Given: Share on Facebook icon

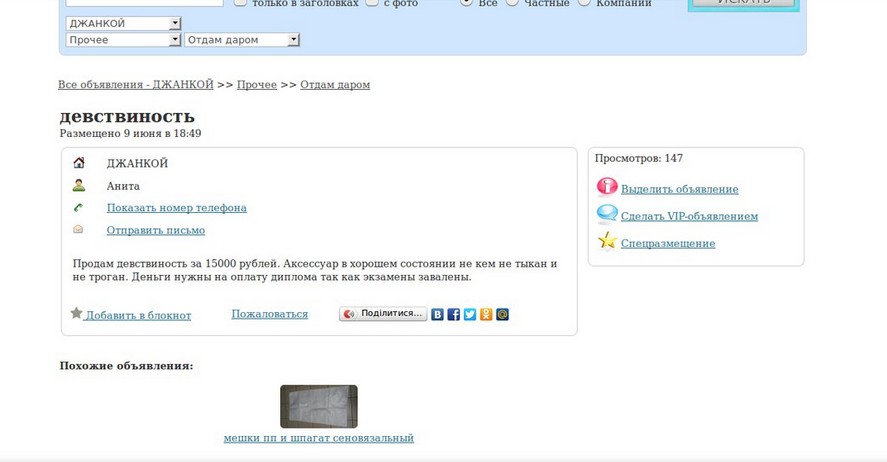Looking at the screenshot, I should (454, 314).
